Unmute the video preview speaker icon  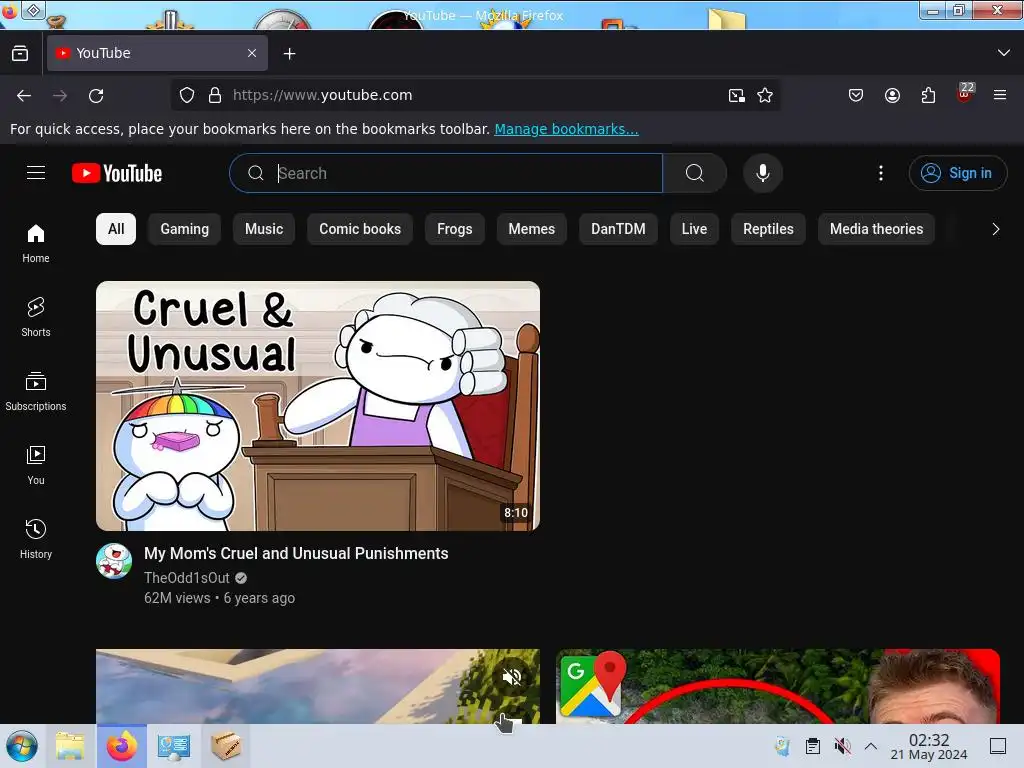(513, 677)
